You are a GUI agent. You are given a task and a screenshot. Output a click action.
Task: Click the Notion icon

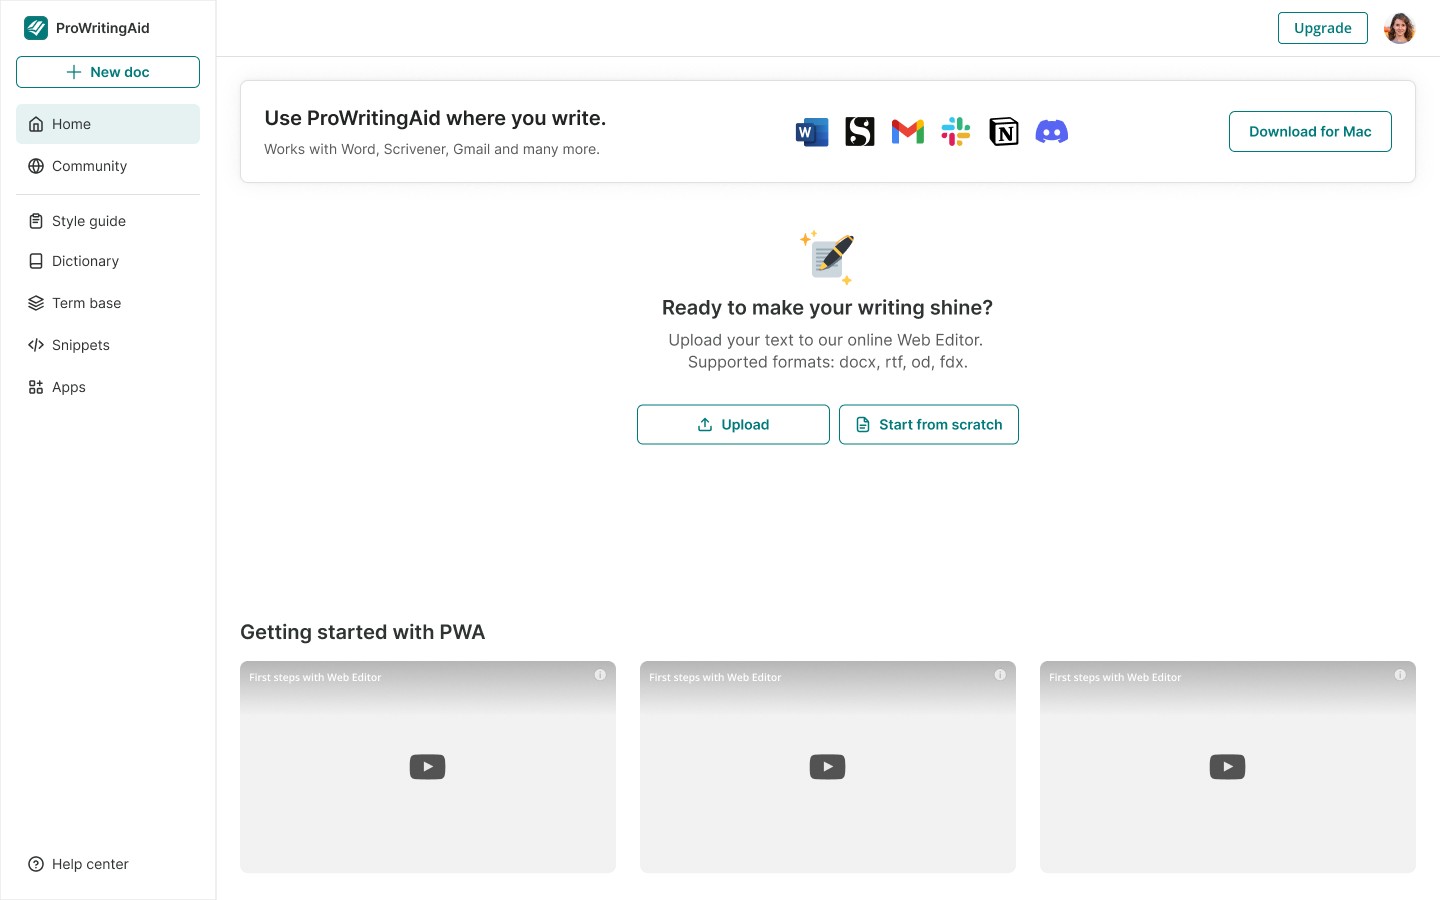pyautogui.click(x=1004, y=132)
